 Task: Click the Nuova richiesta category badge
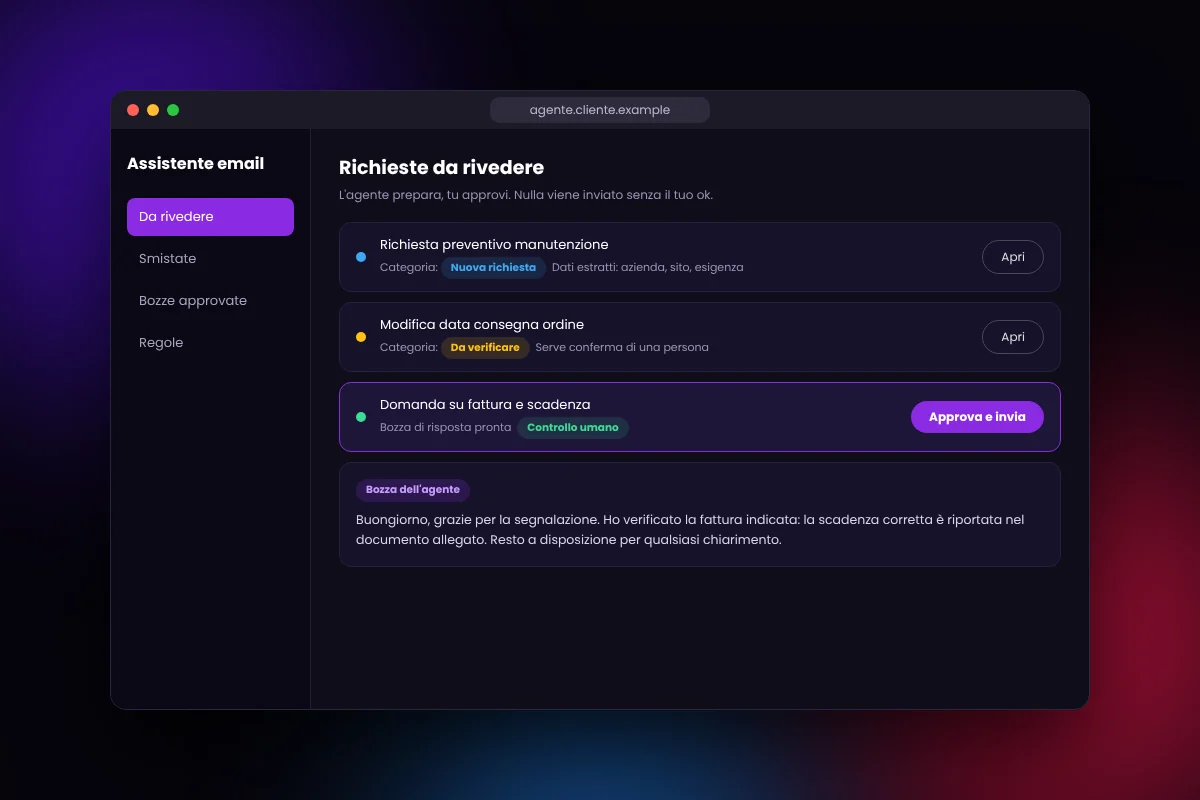[x=493, y=267]
